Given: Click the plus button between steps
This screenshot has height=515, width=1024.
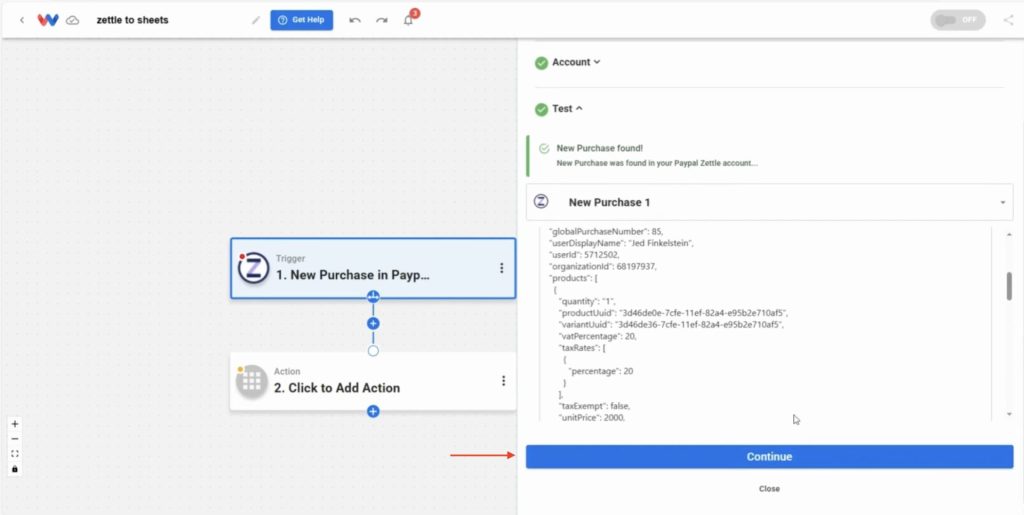Looking at the screenshot, I should pyautogui.click(x=373, y=323).
